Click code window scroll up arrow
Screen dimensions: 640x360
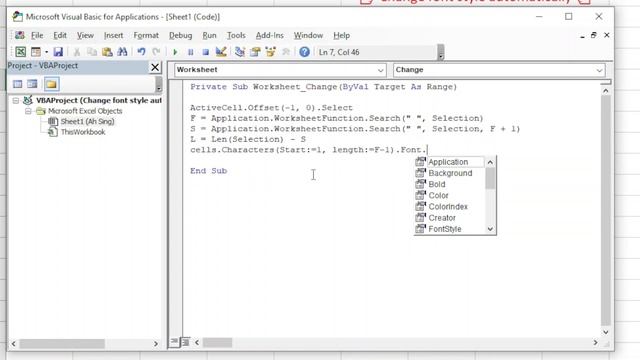pyautogui.click(x=606, y=91)
